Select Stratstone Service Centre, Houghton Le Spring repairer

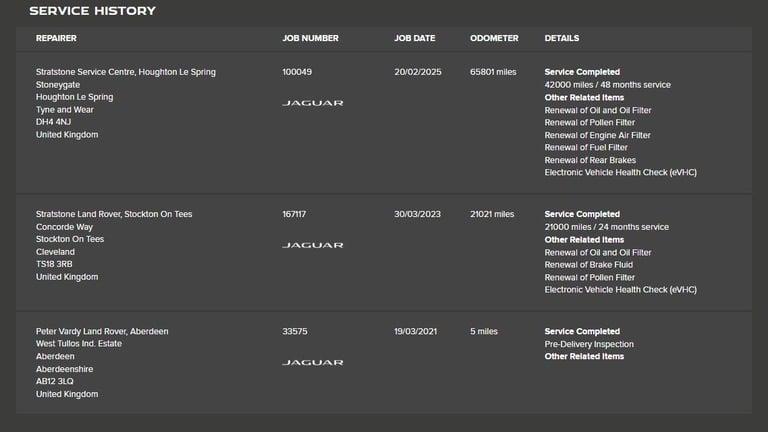(x=125, y=72)
